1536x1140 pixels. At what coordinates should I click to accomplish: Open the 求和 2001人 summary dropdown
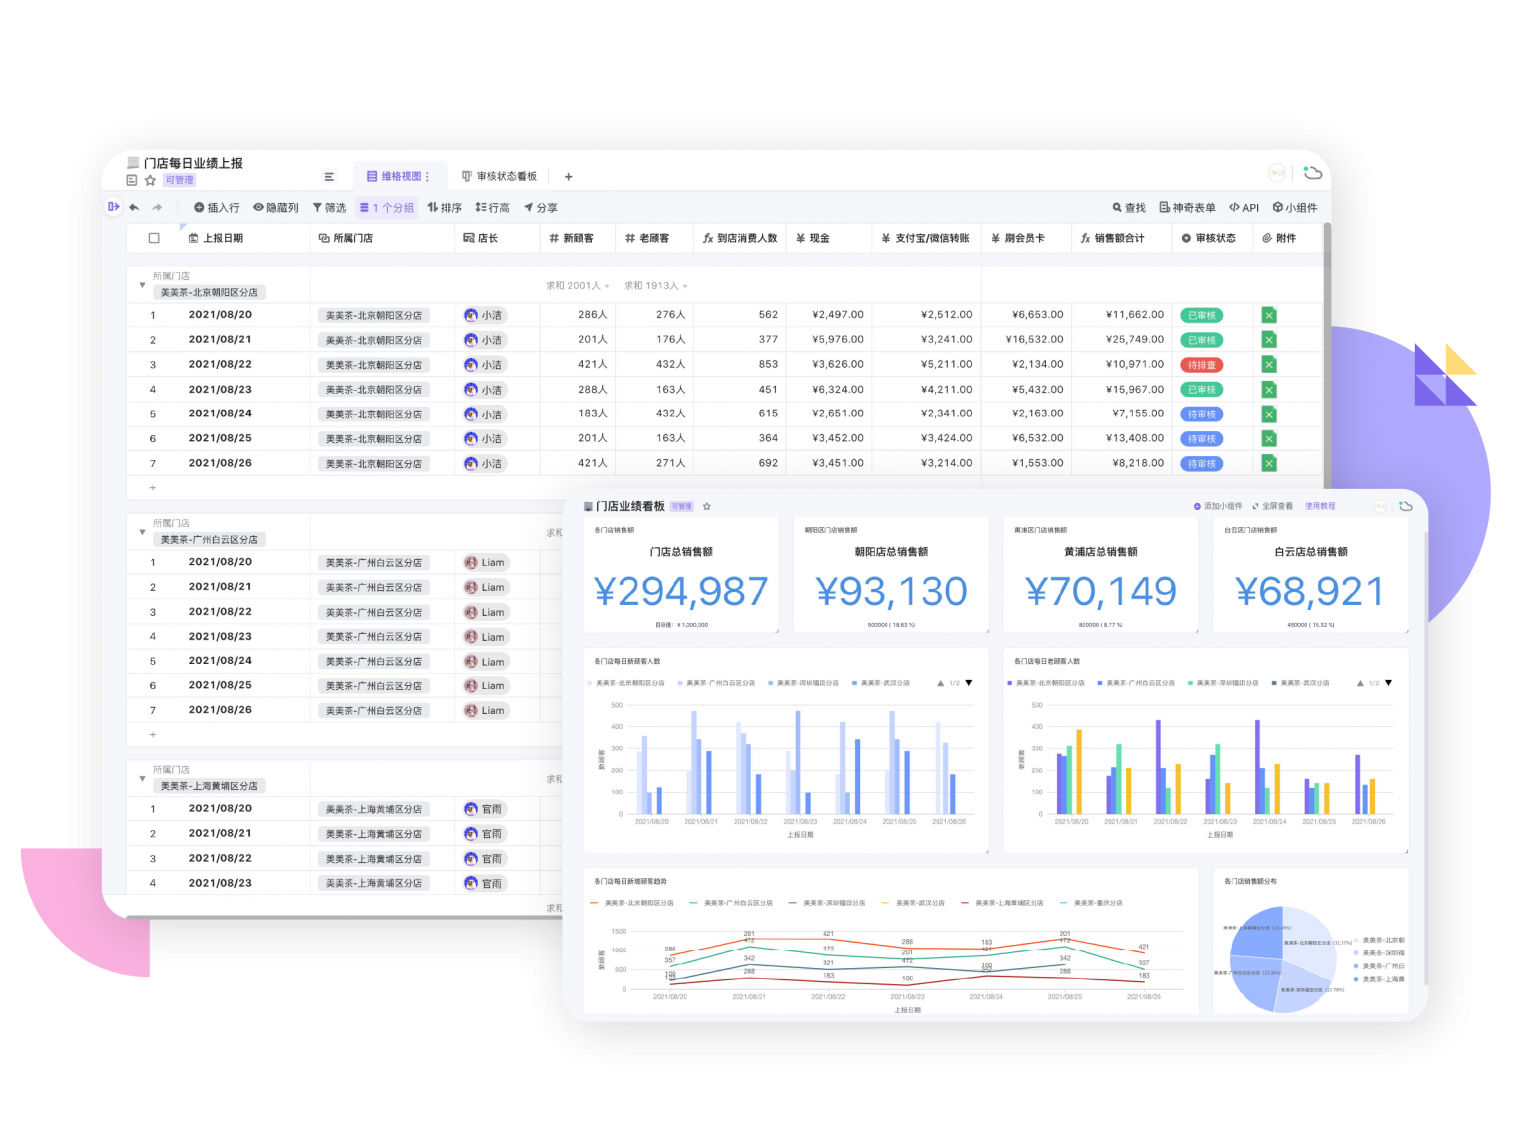click(577, 286)
